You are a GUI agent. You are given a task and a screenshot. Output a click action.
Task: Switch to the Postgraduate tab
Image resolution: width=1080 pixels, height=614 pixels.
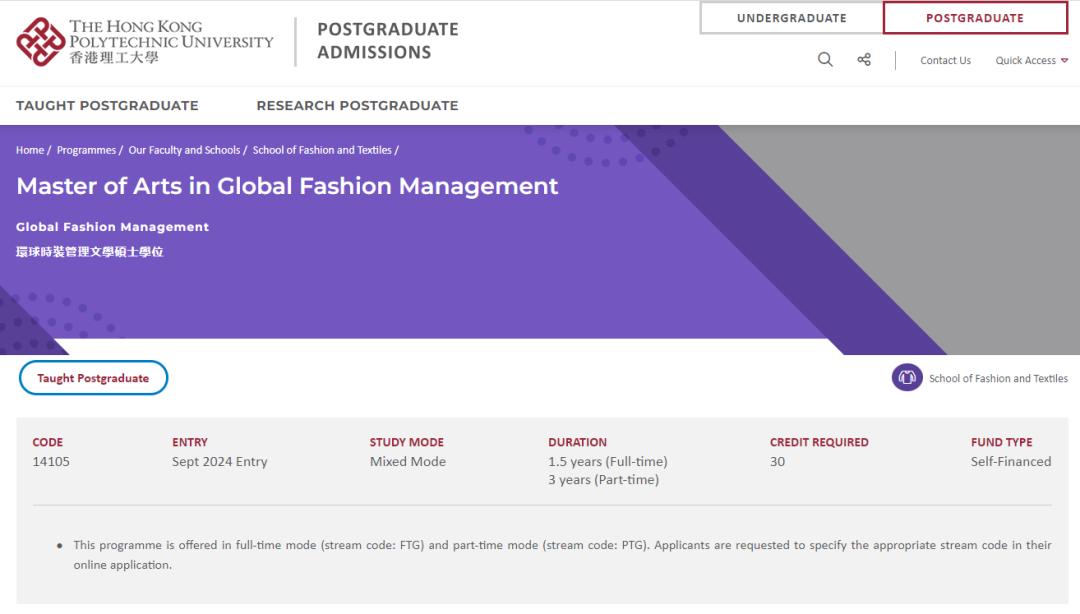point(975,18)
